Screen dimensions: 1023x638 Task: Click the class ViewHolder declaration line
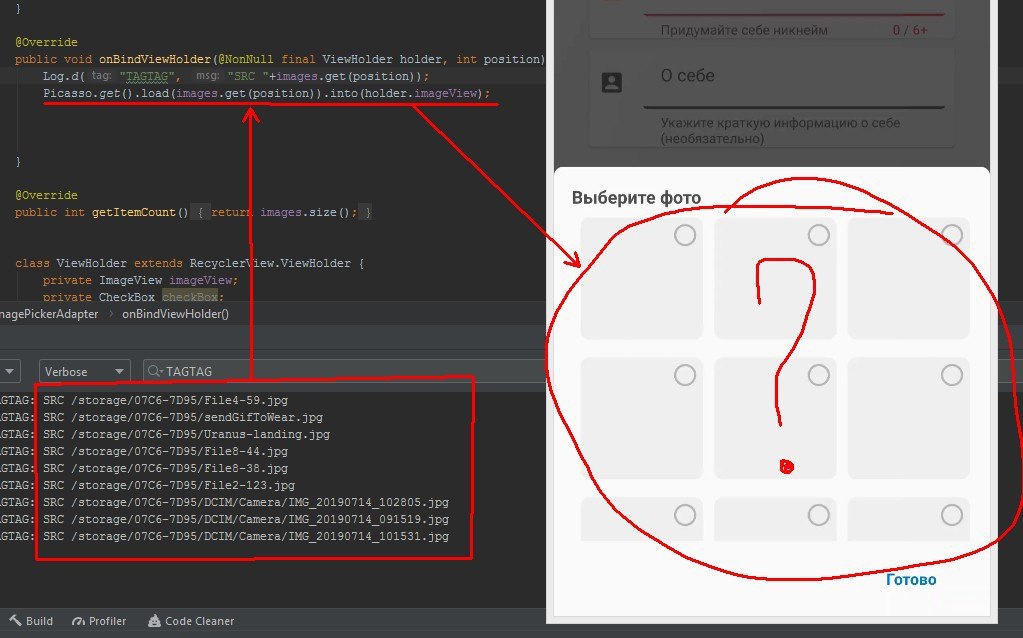(189, 263)
